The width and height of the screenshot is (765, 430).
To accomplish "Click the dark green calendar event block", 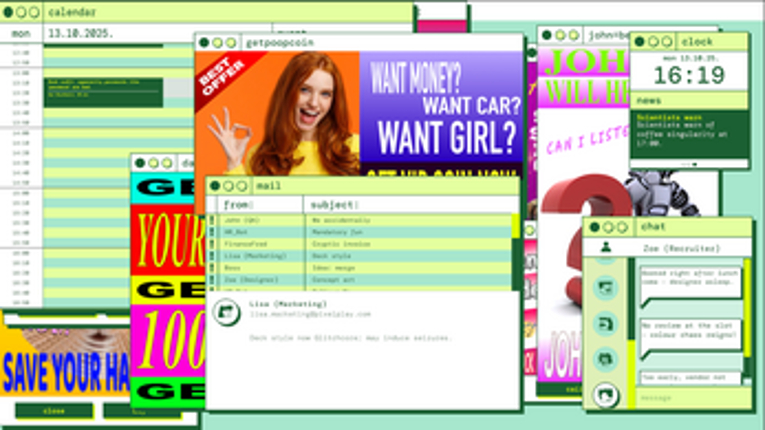I will click(x=103, y=92).
